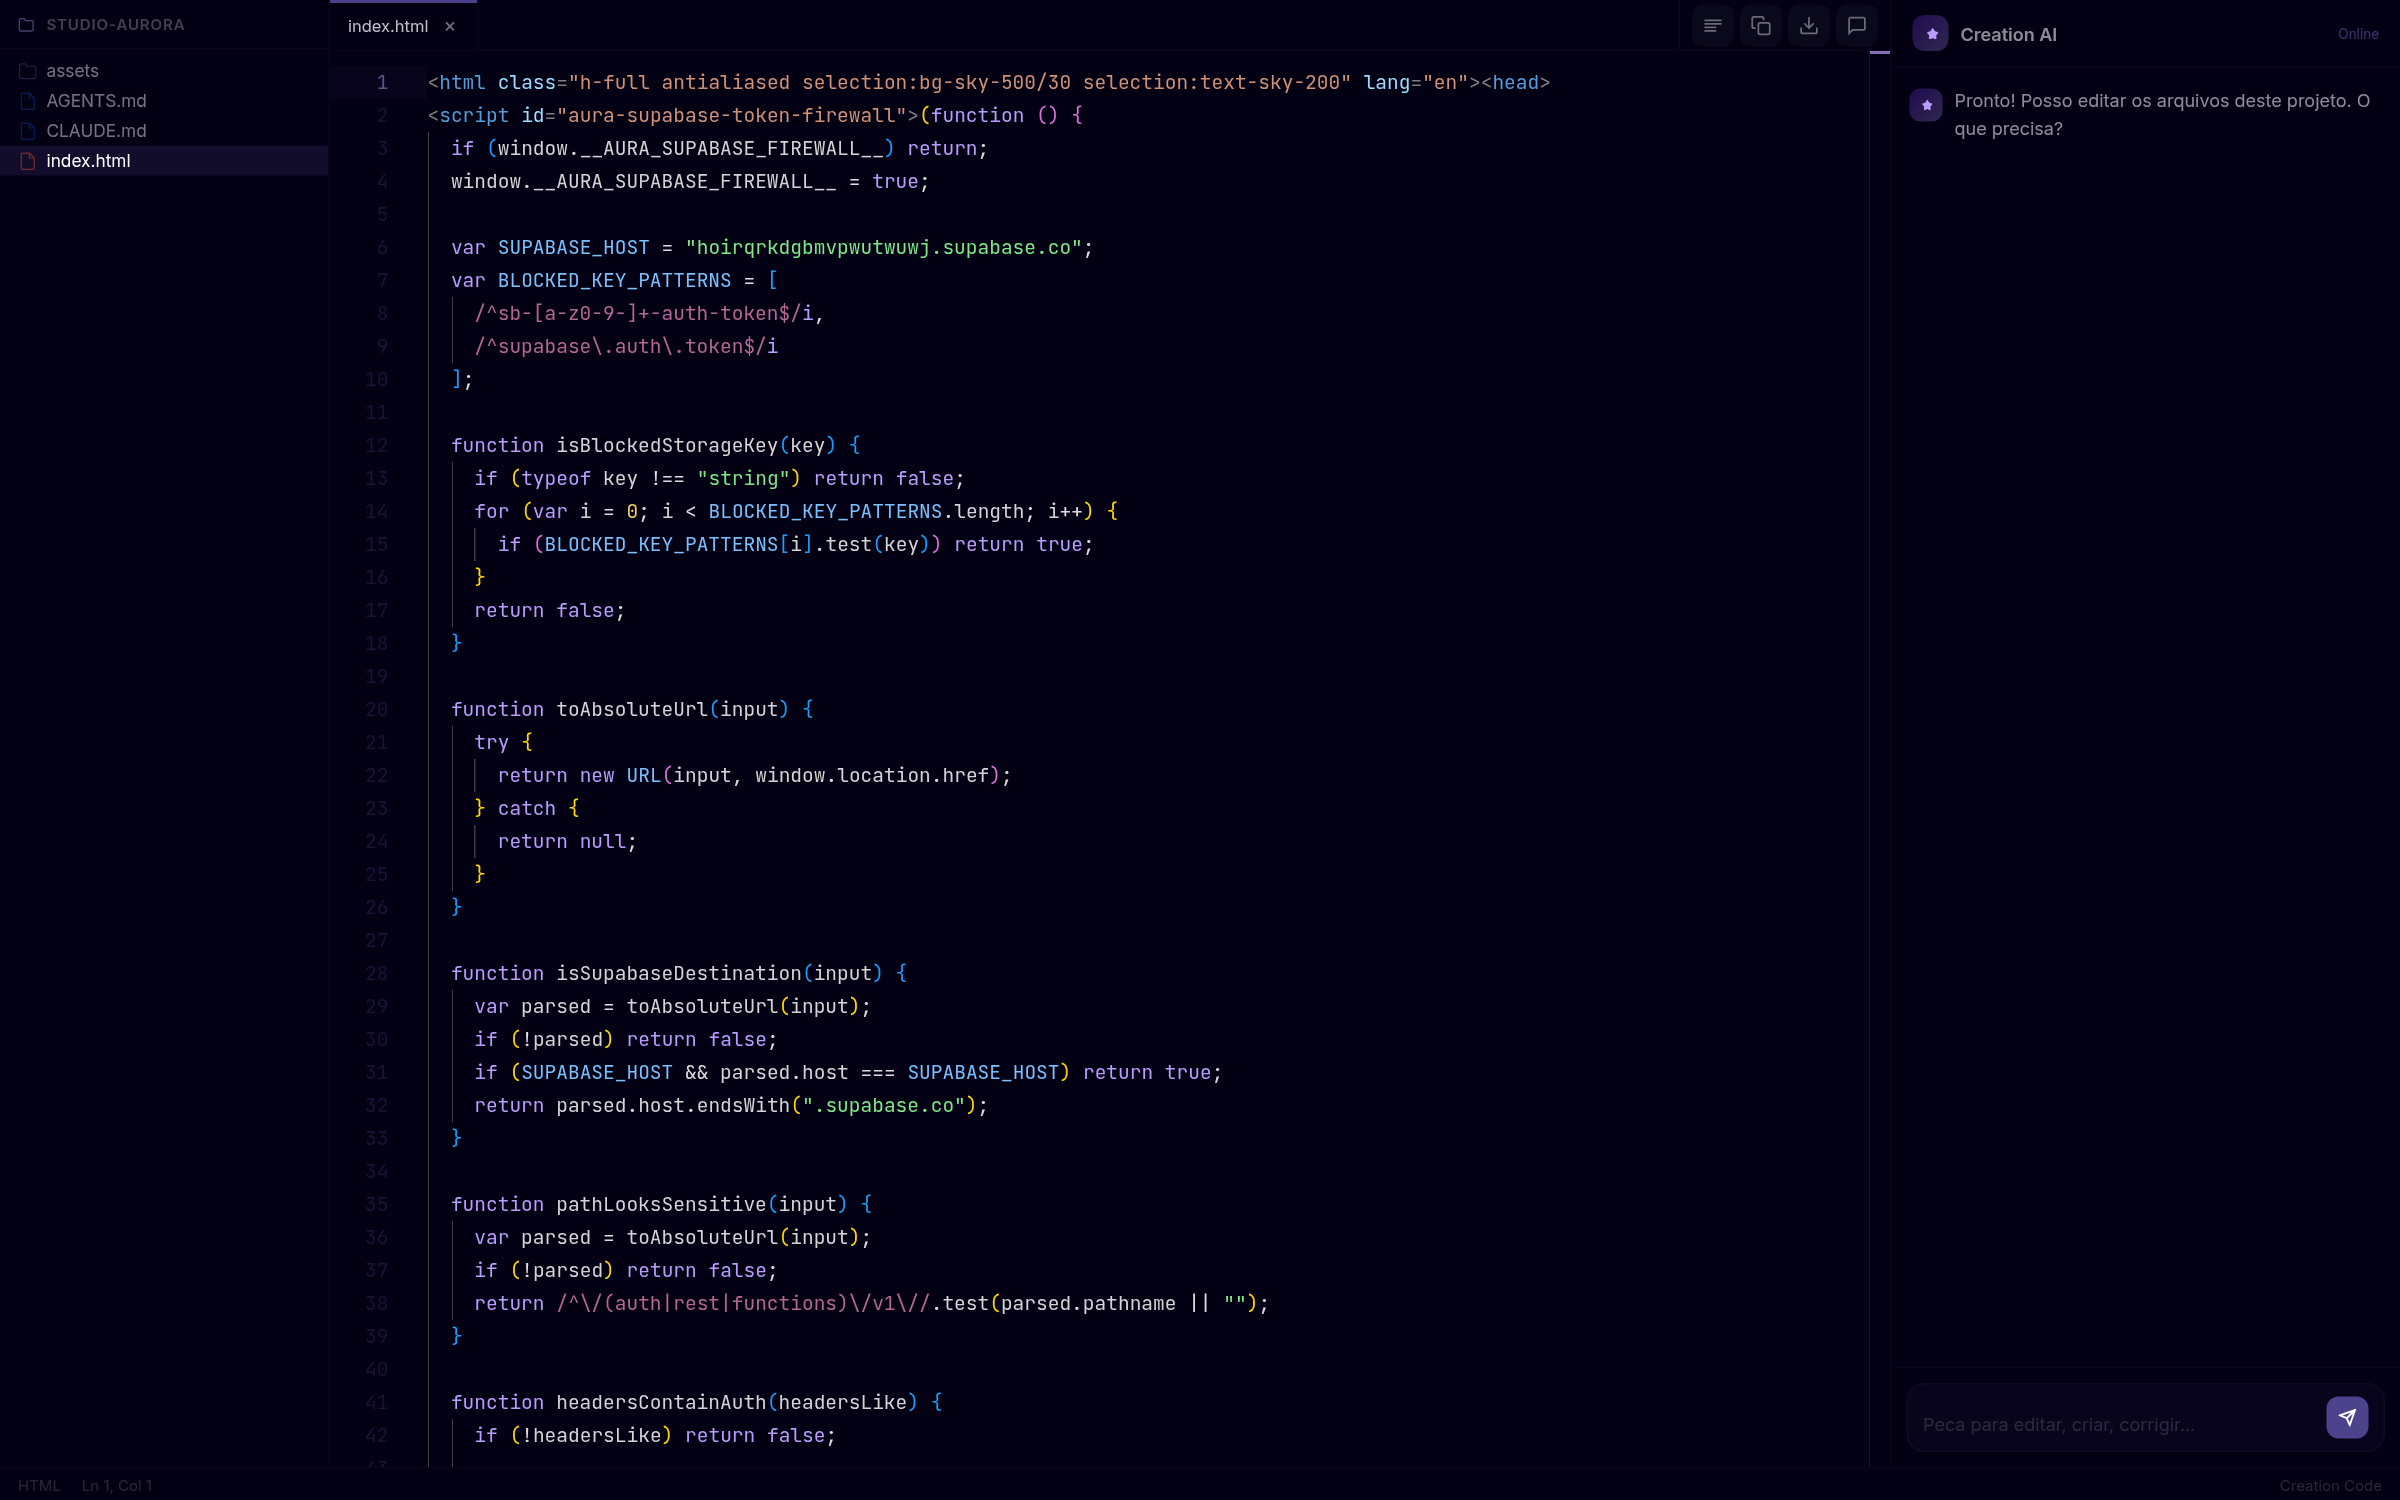Click the aura-supabase-token-firewall script id

[732, 116]
